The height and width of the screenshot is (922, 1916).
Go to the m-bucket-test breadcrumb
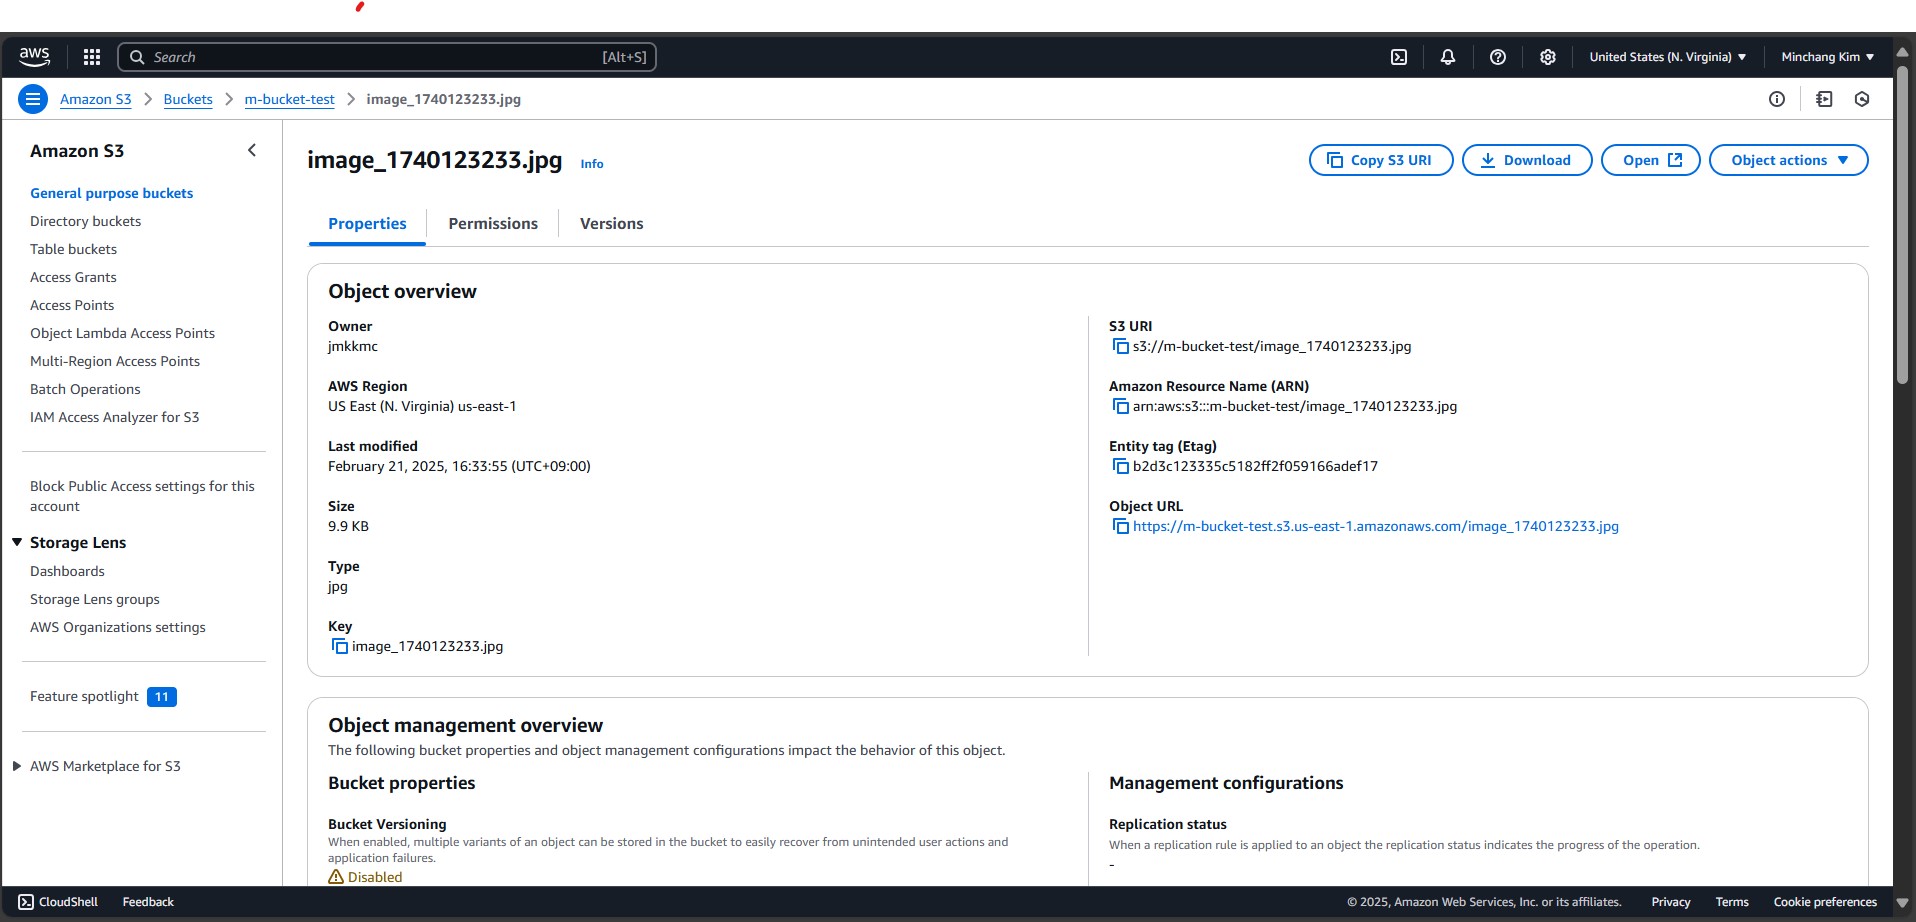coord(290,99)
